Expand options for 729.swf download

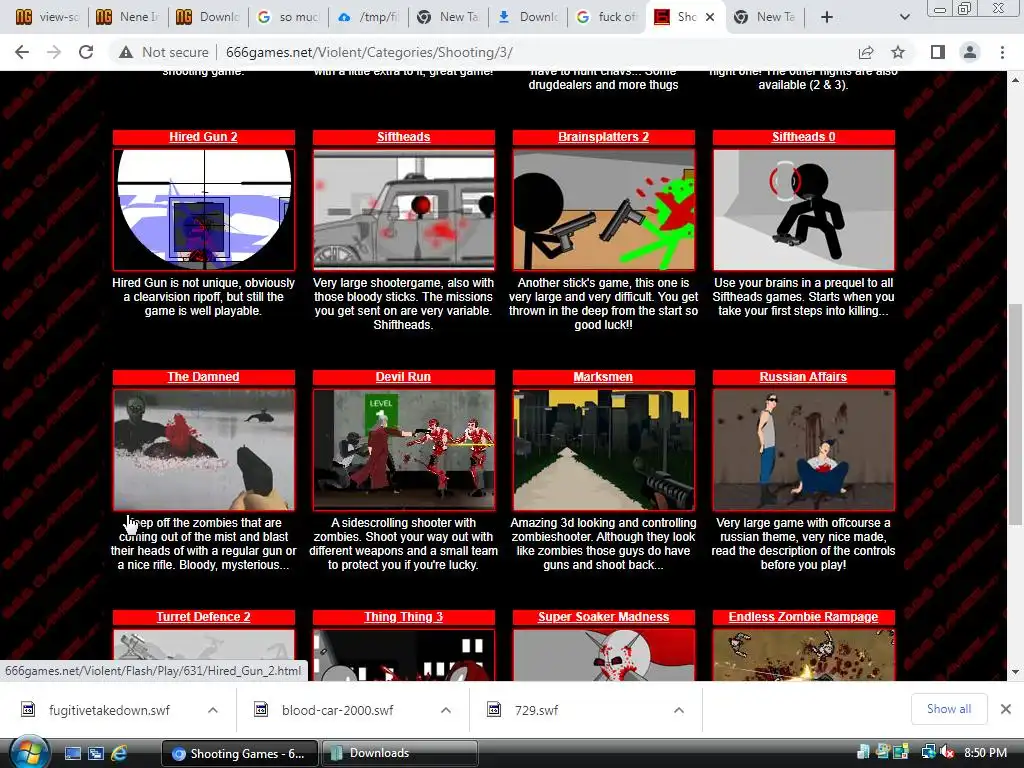(x=679, y=710)
